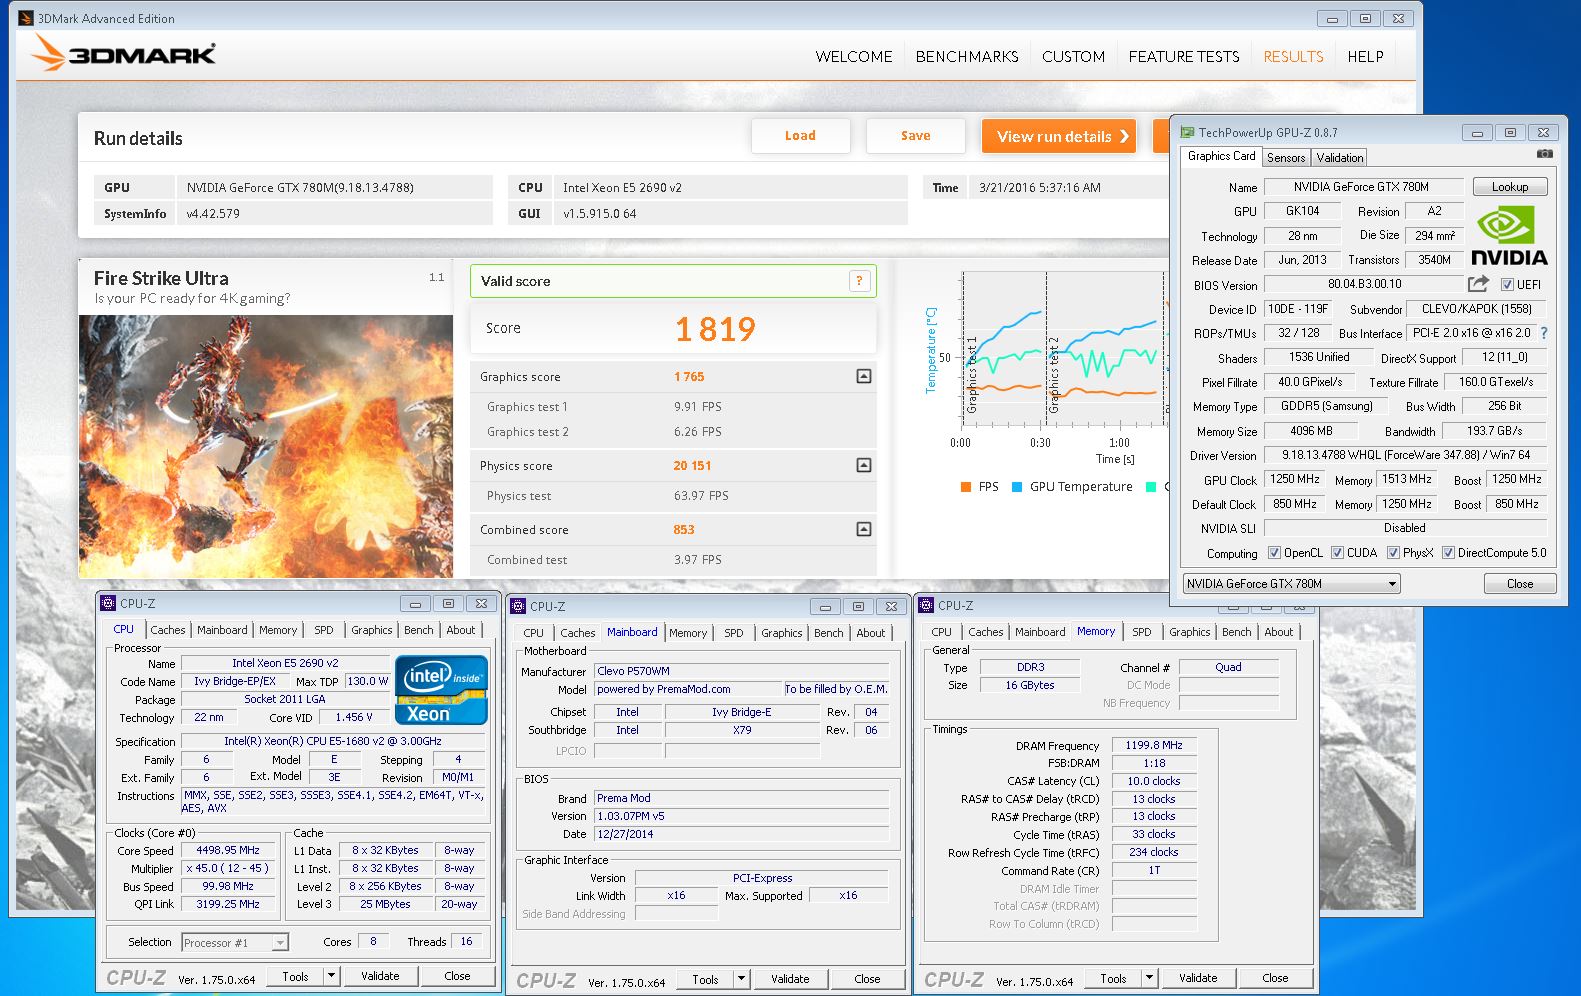
Task: Click Validate in Mainboard CPU-Z window
Action: (x=790, y=979)
